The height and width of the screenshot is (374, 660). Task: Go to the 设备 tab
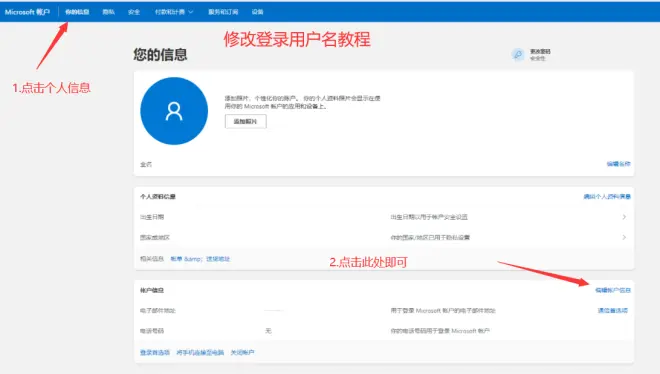258,12
